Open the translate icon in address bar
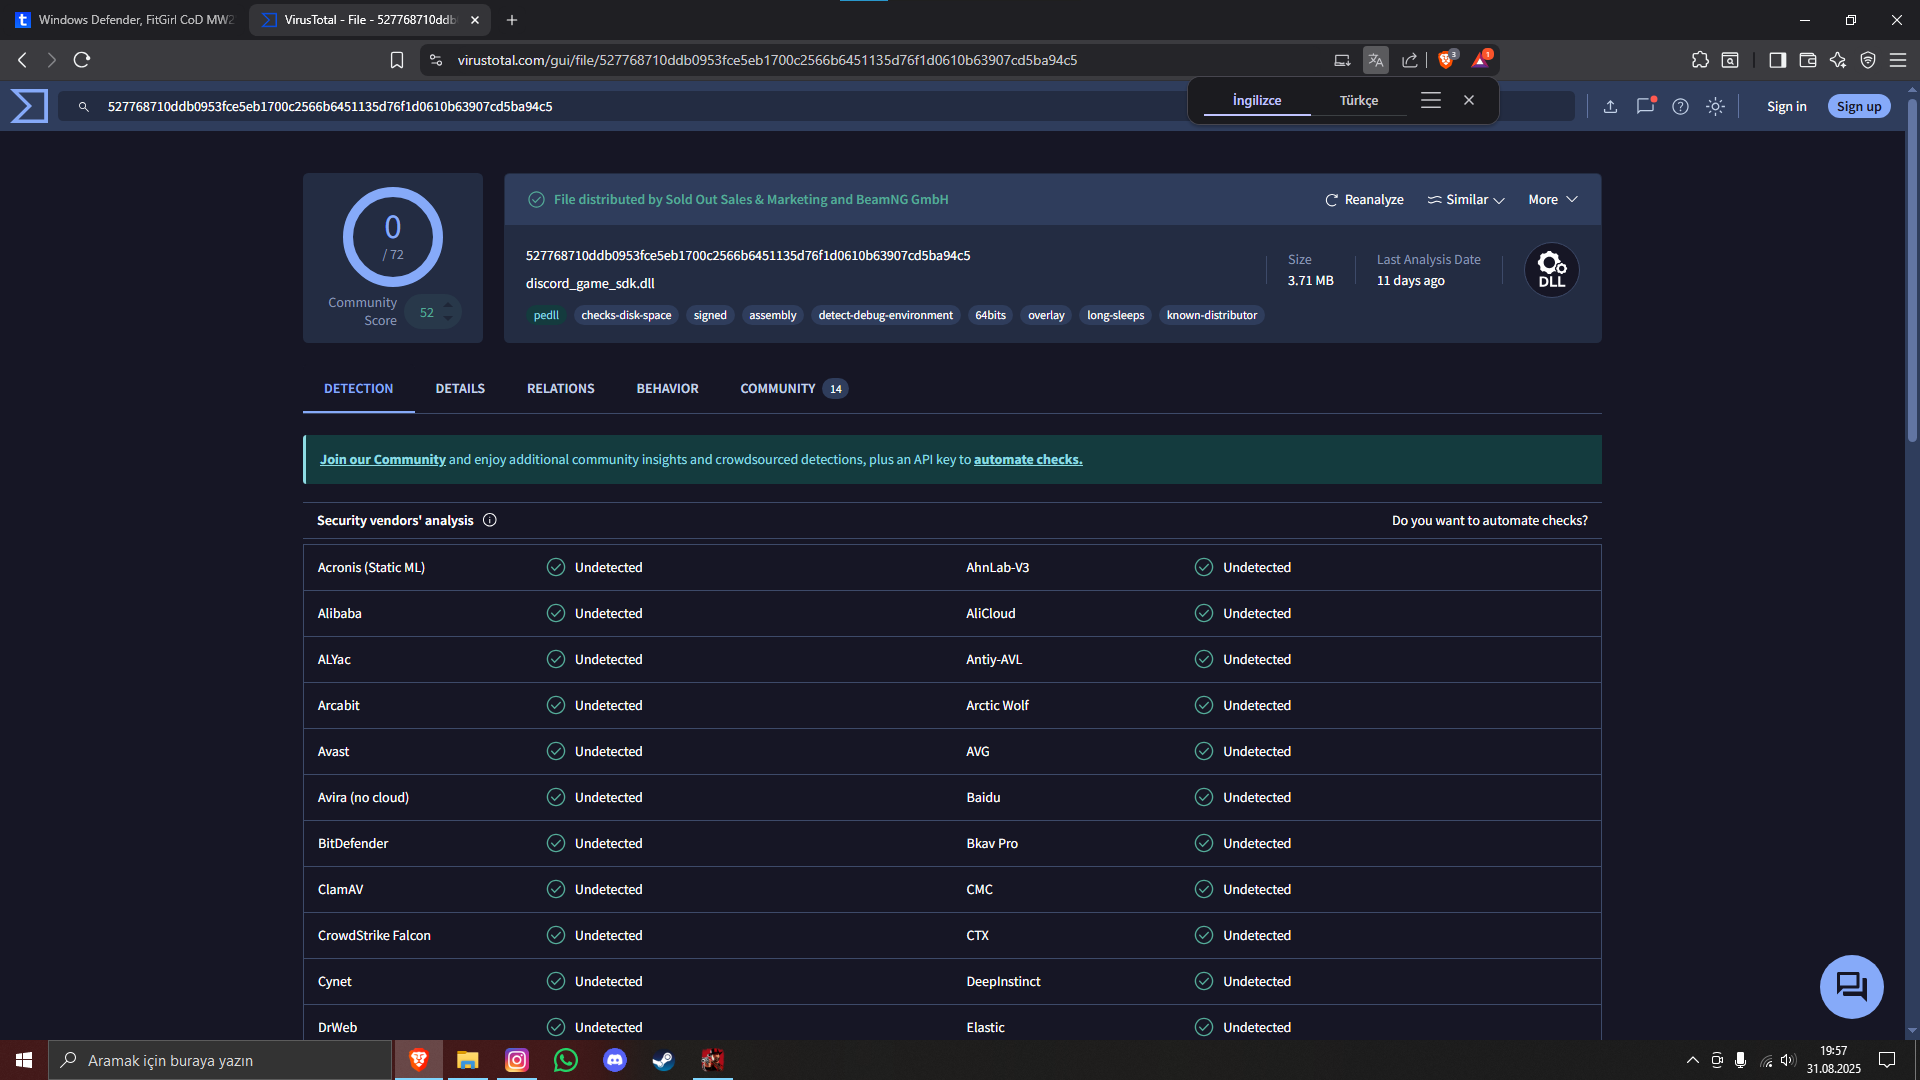Viewport: 1920px width, 1080px height. click(x=1376, y=60)
